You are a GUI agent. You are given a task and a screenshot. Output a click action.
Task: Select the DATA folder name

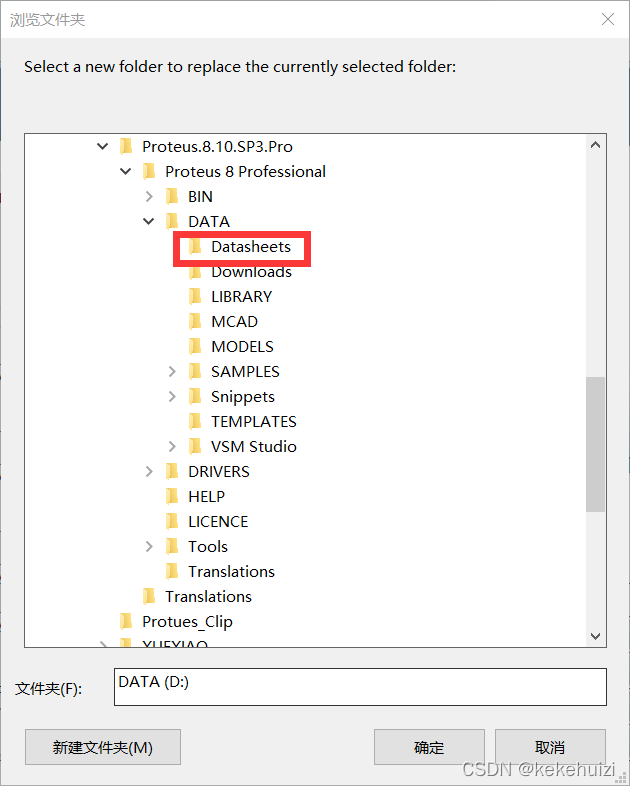209,221
